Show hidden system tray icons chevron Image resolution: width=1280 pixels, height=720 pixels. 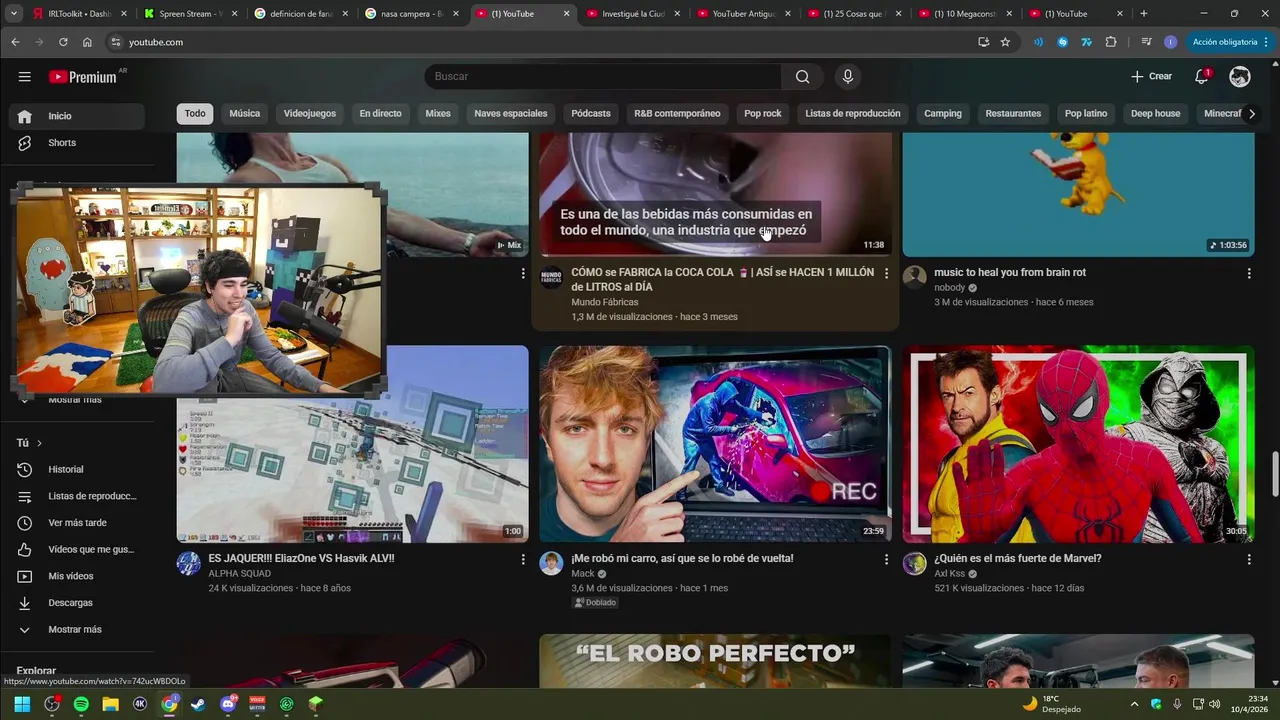pos(1134,704)
